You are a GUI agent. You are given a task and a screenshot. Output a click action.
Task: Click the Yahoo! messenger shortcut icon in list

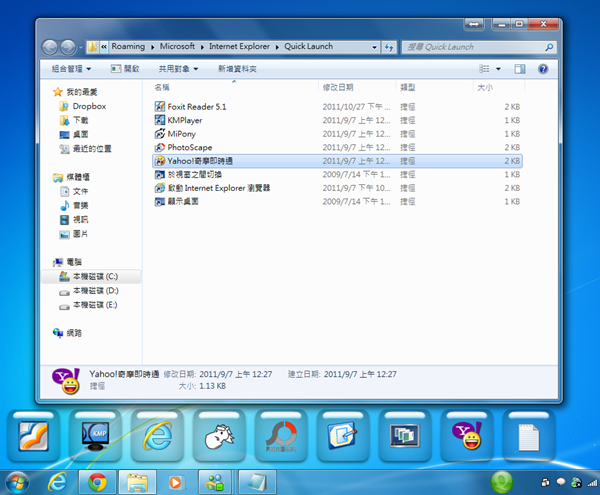coord(160,161)
